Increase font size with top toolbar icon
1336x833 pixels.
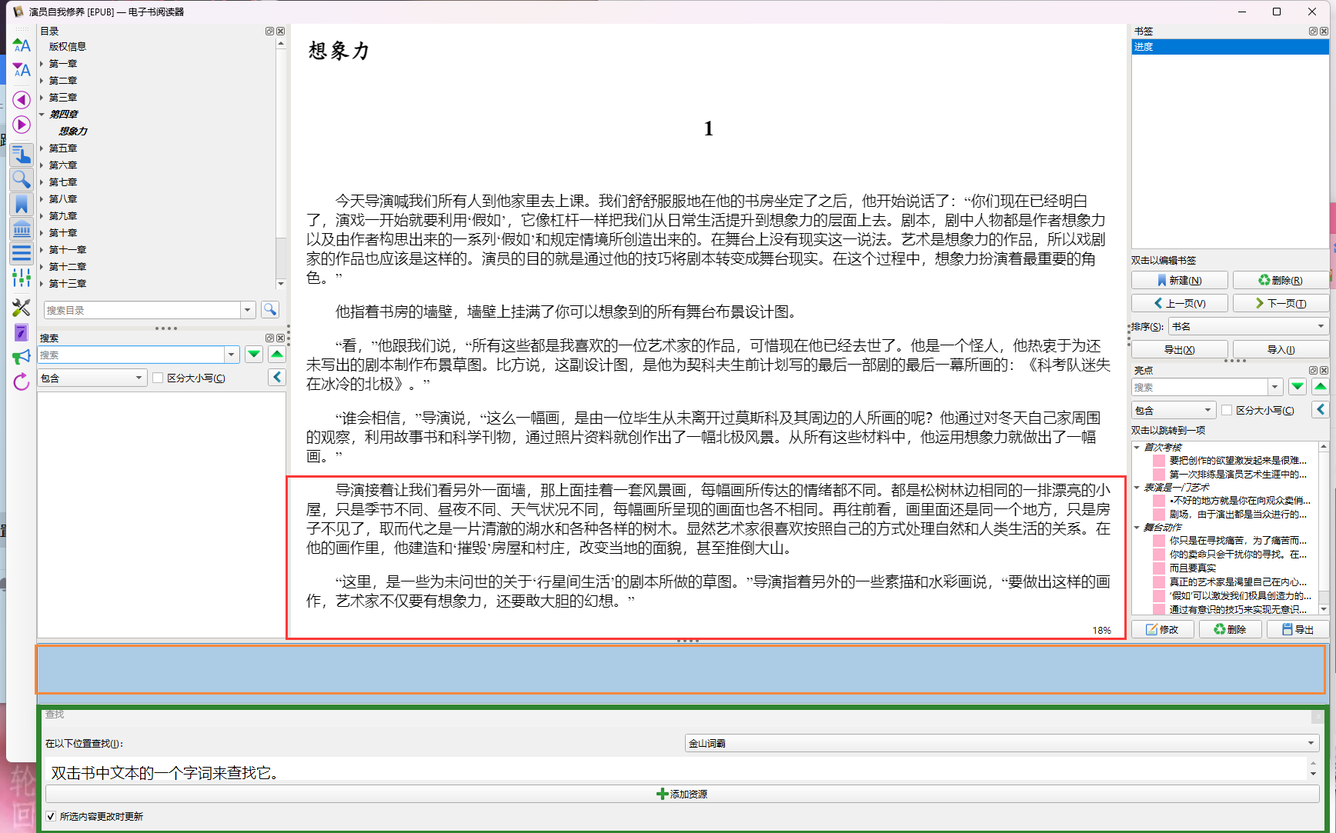tap(21, 45)
